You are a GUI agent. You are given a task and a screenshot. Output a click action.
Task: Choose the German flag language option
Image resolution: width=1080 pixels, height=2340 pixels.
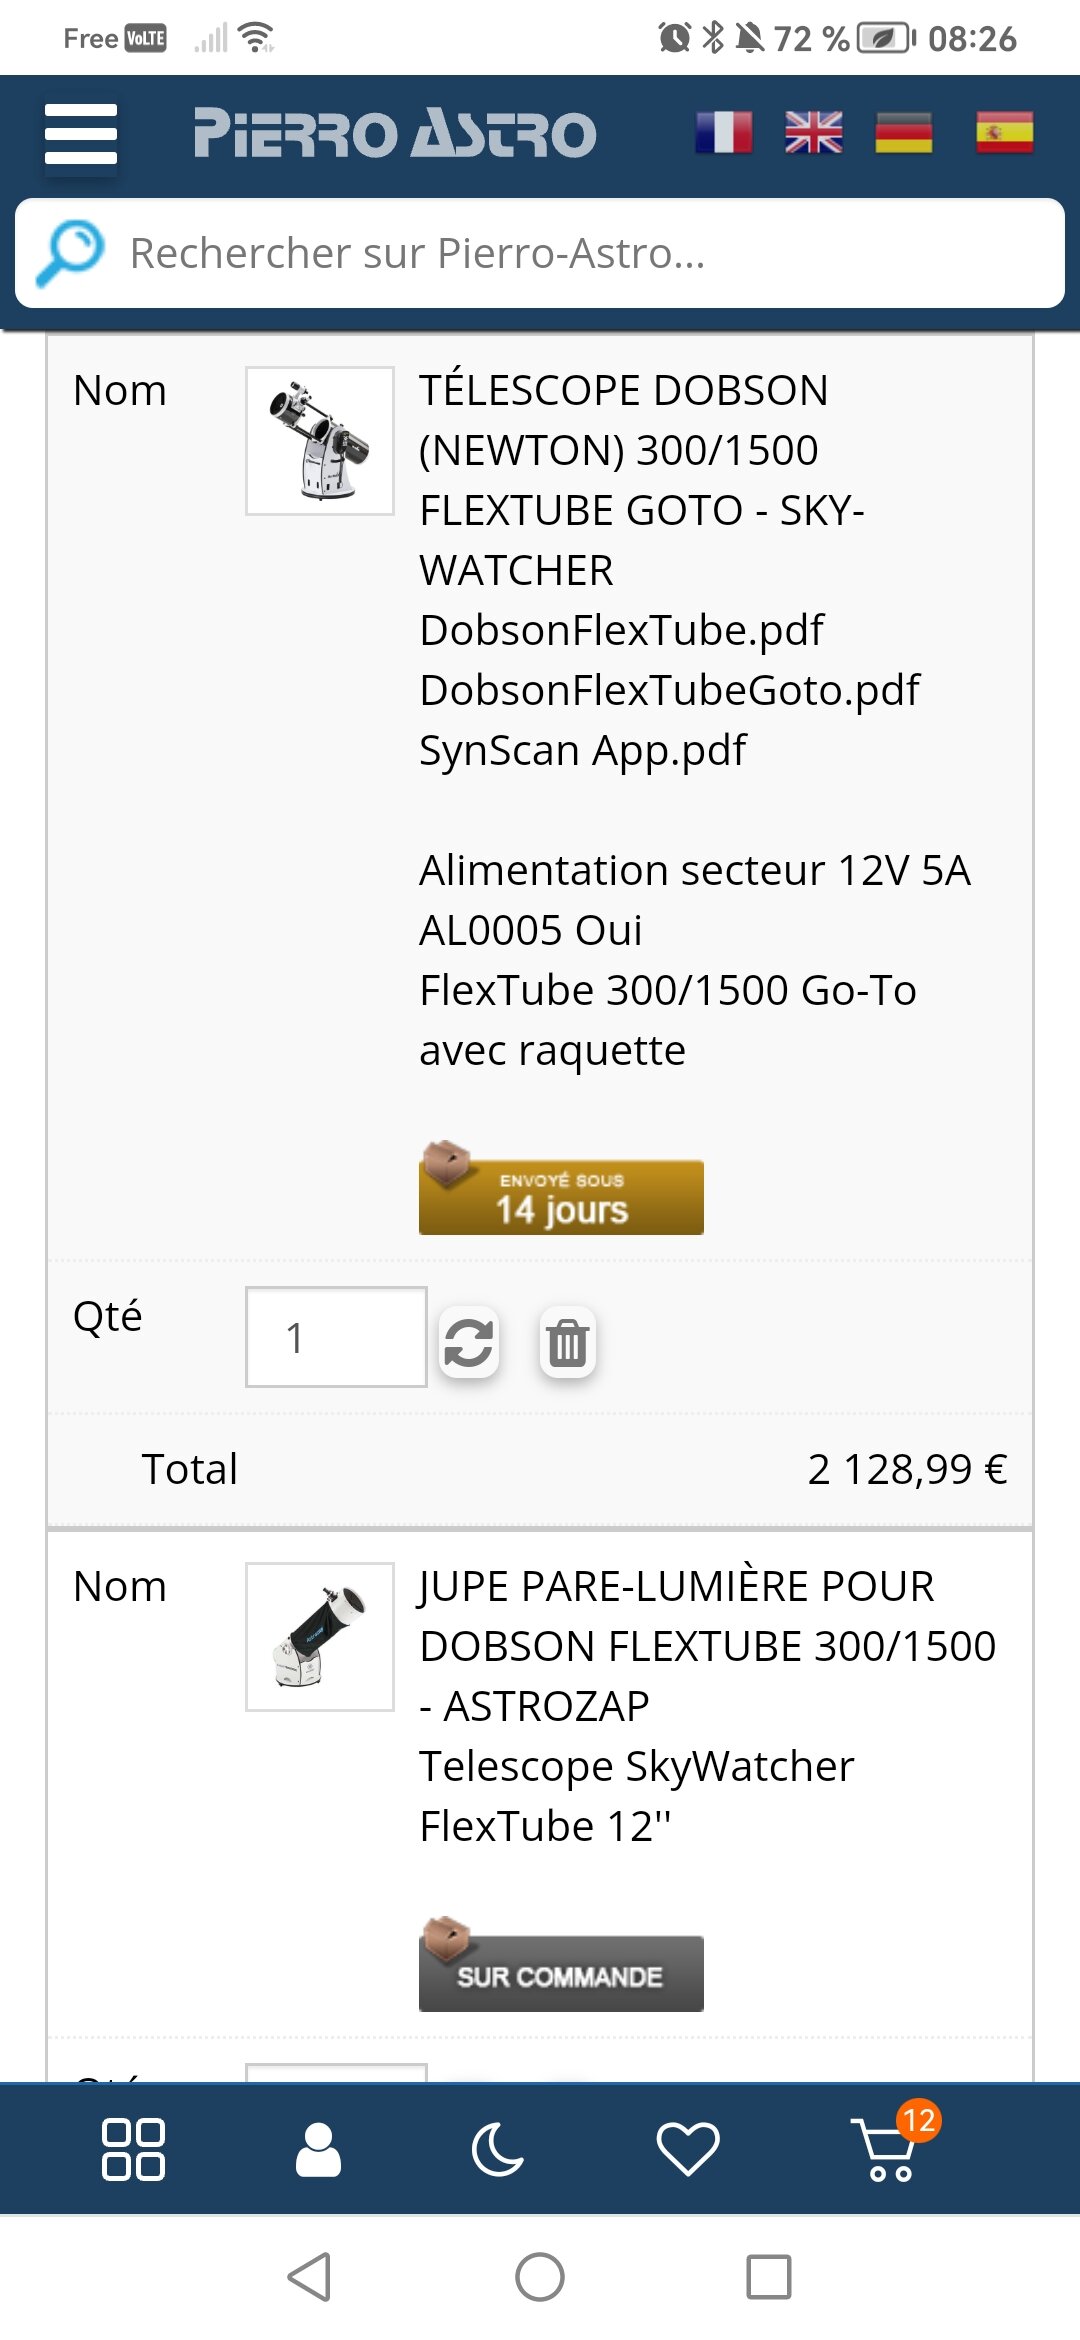(904, 132)
